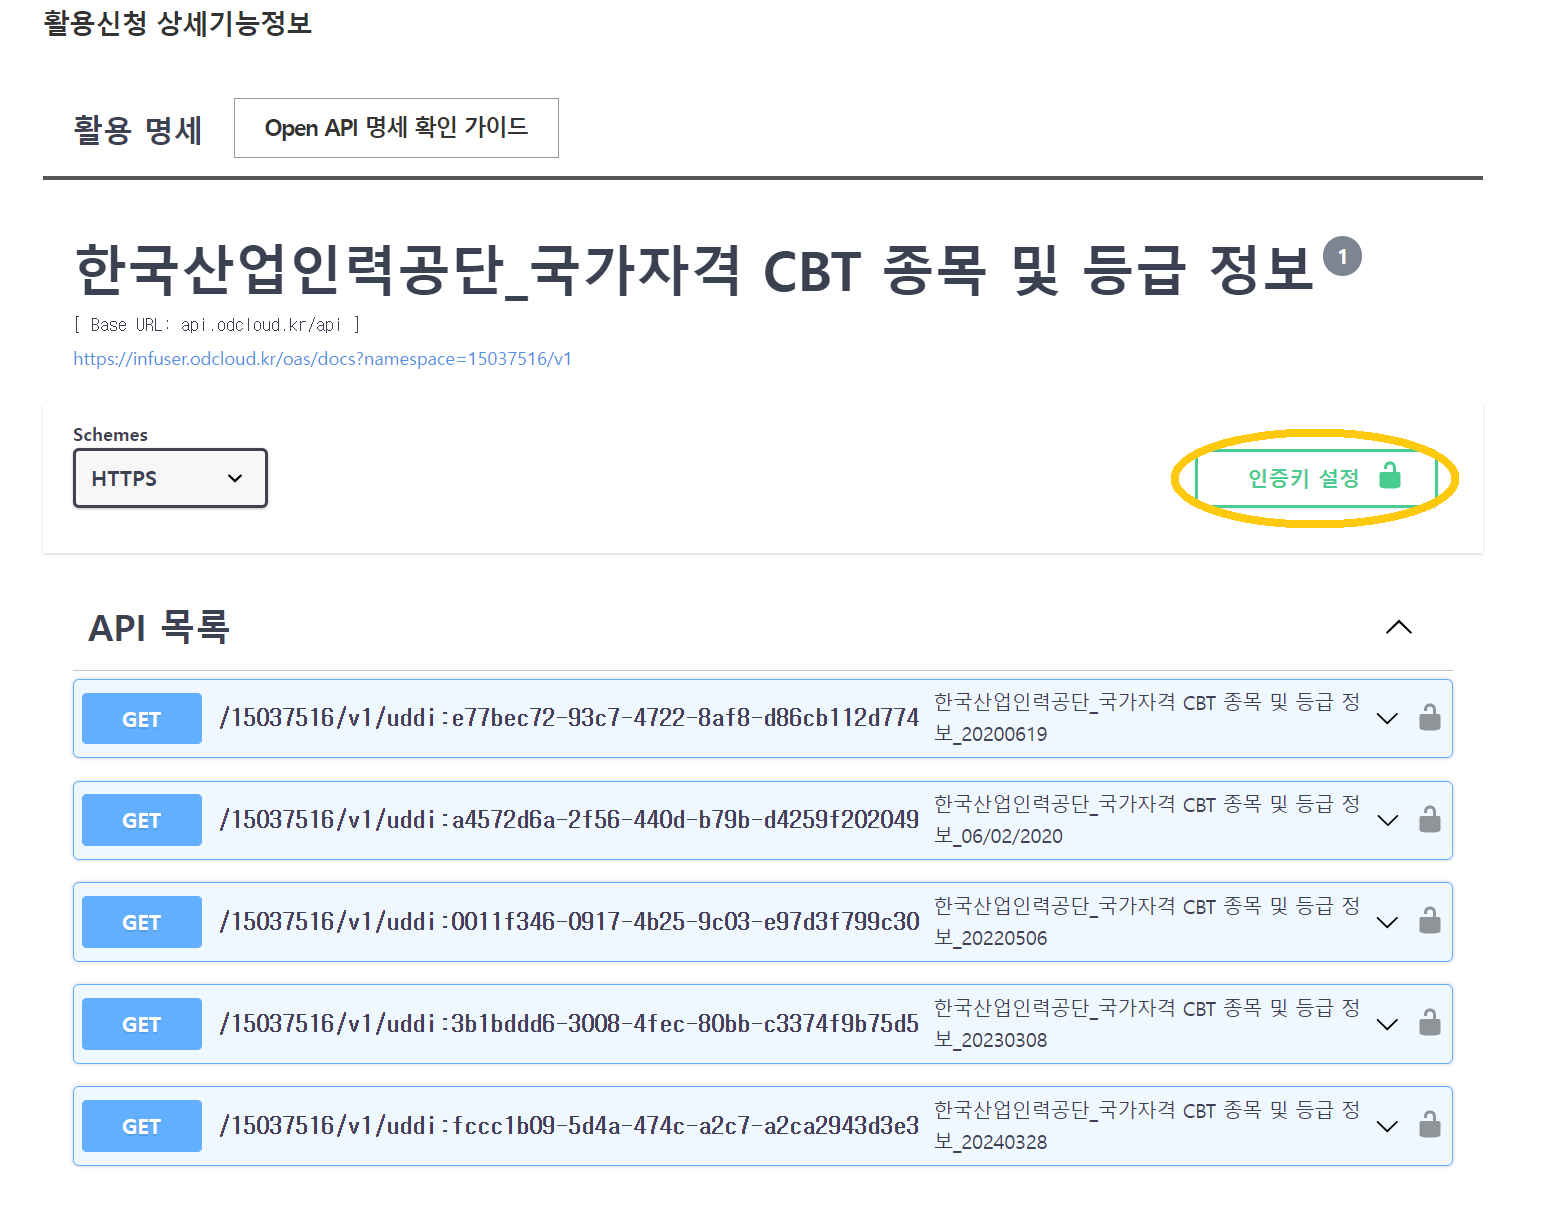The height and width of the screenshot is (1219, 1556).
Task: Click the description ending 보_20240328
Action: [1147, 1126]
